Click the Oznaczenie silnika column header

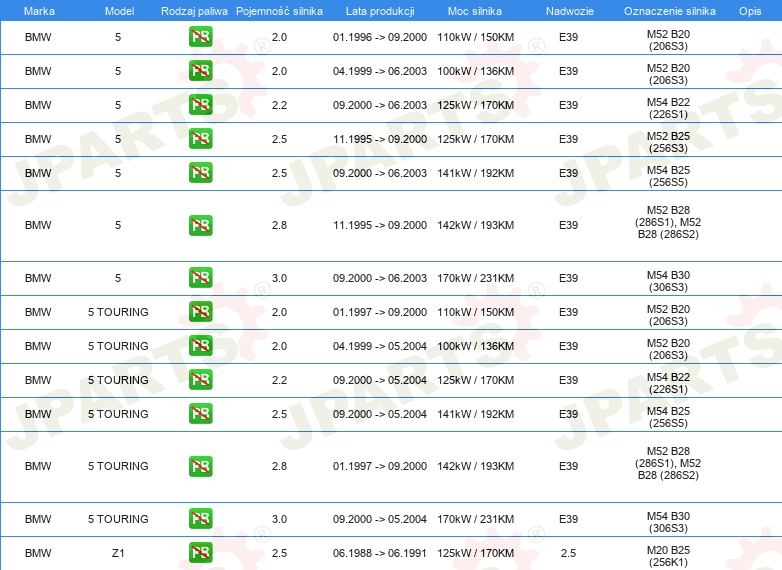(669, 11)
